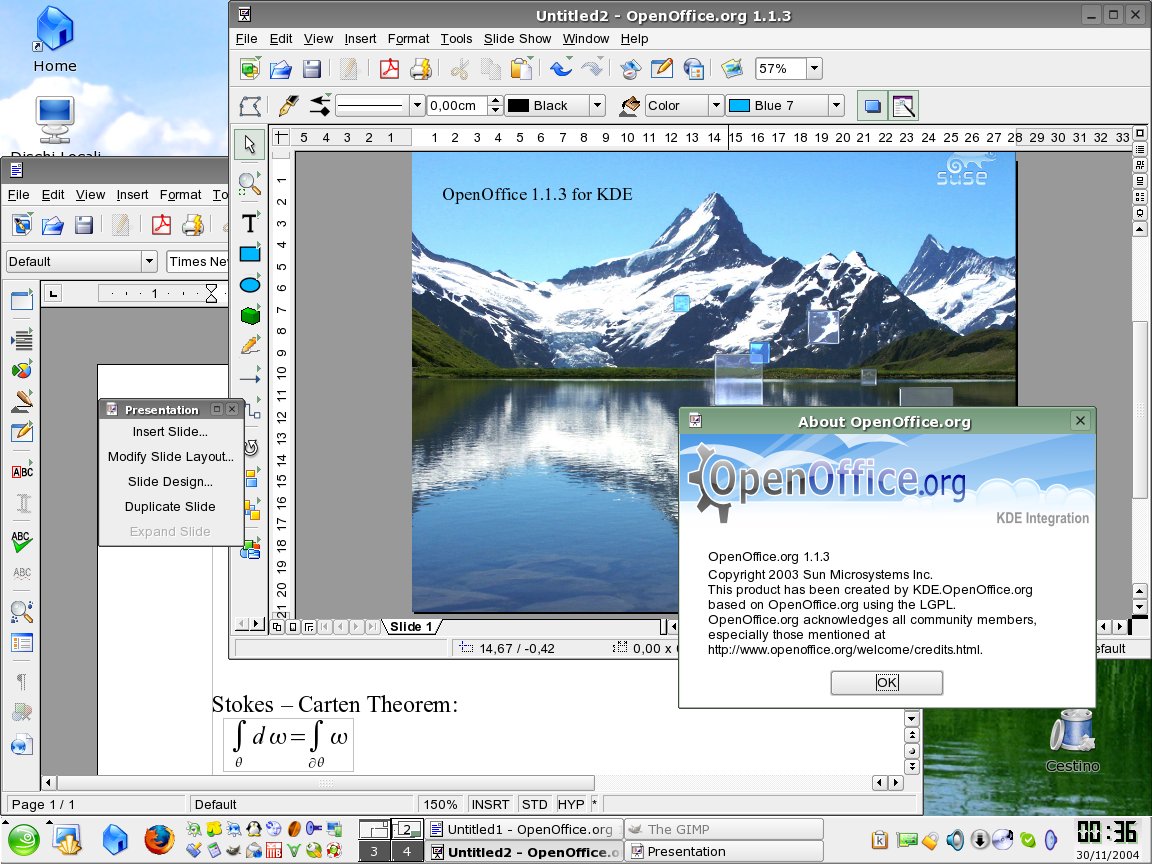Click Find magnifier icon in Writer sidebar

pyautogui.click(x=21, y=611)
